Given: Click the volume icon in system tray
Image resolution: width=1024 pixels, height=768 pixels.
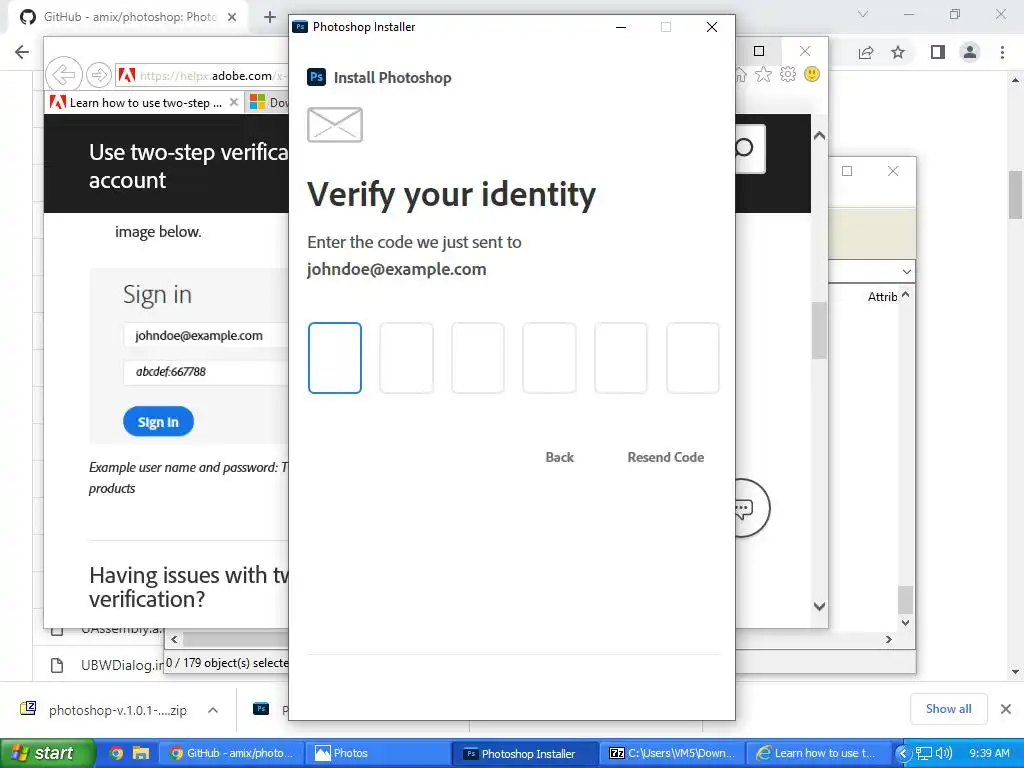Looking at the screenshot, I should 944,753.
